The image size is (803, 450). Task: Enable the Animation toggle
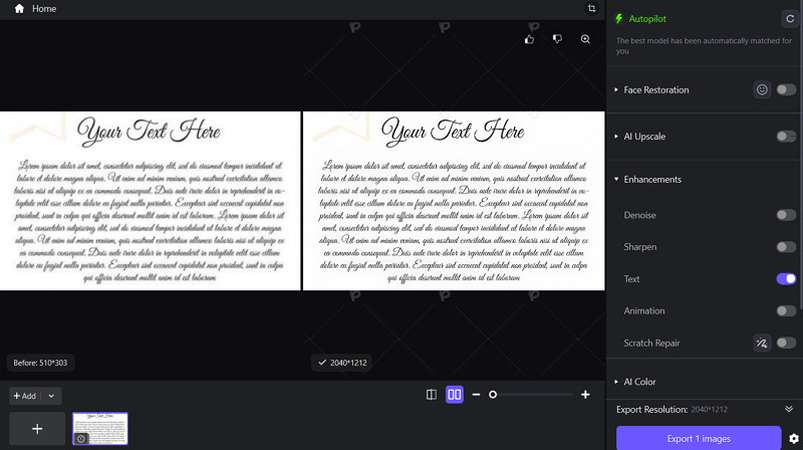786,310
